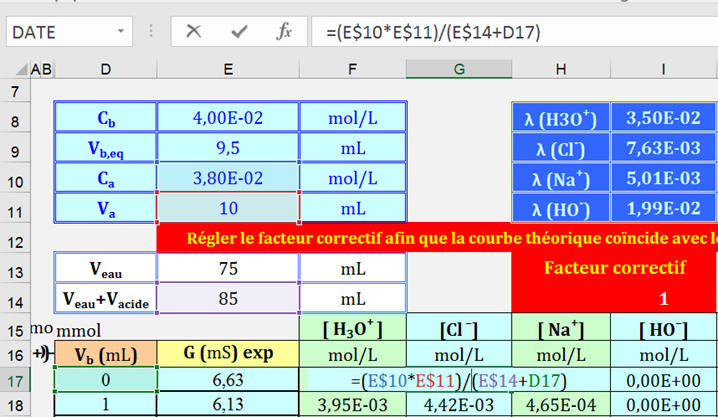
Task: Confirm formula entry with the checkmark icon
Action: [239, 32]
